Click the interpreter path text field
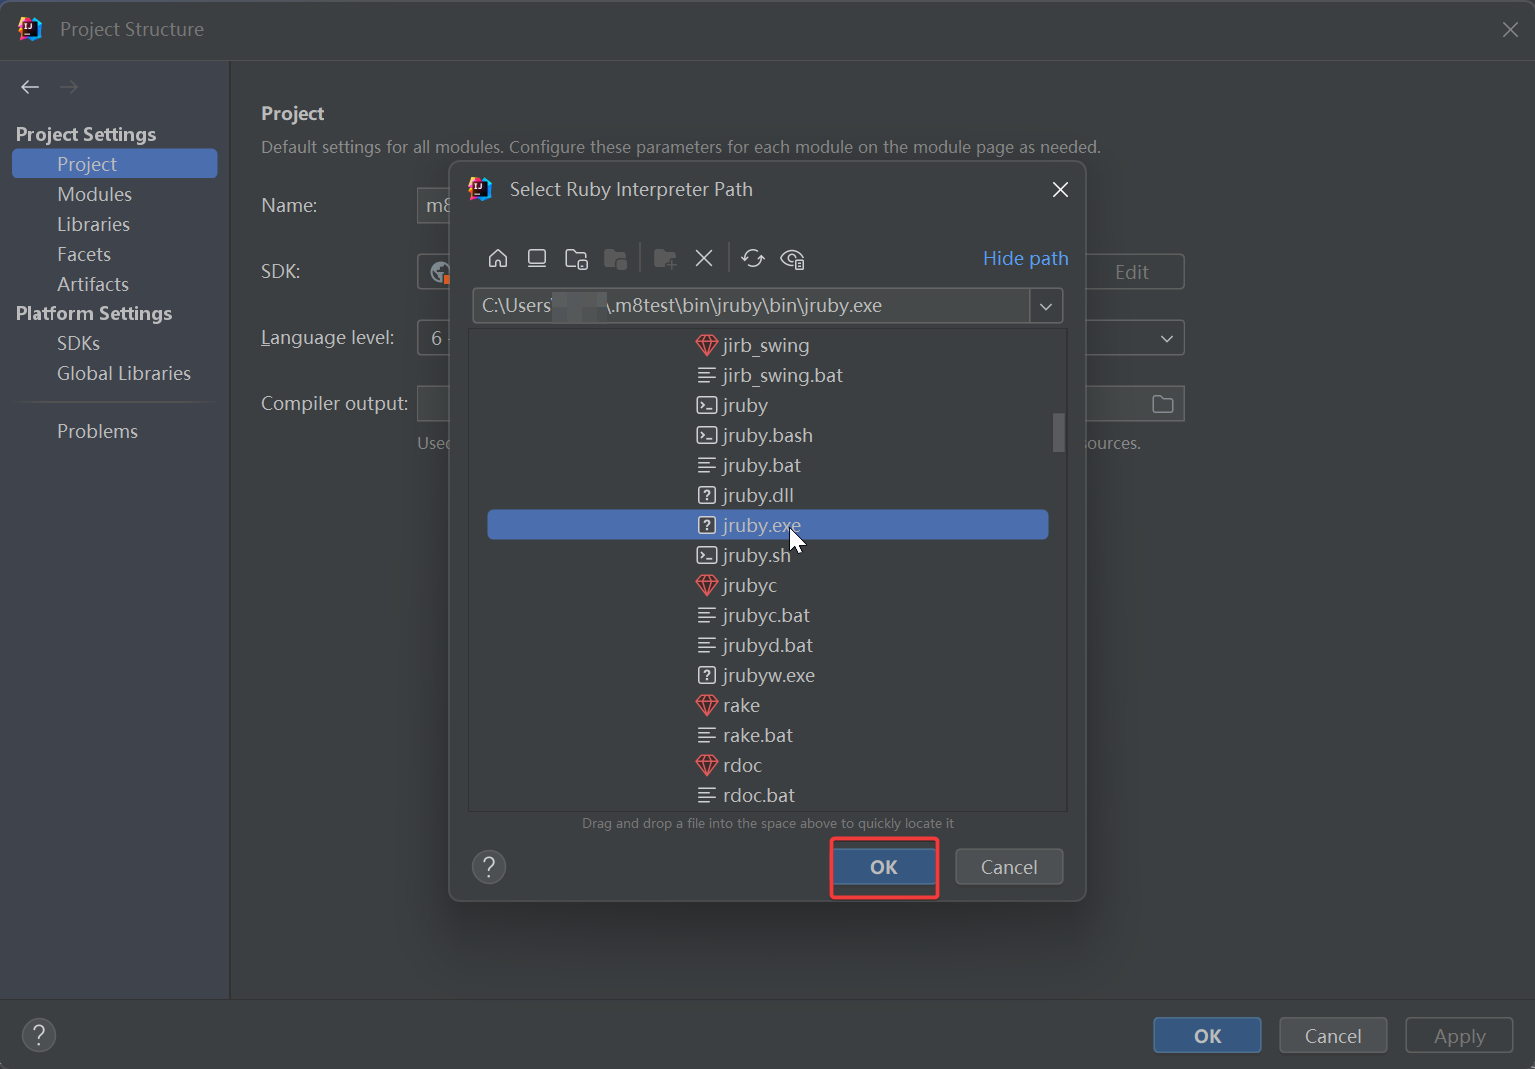 point(750,306)
